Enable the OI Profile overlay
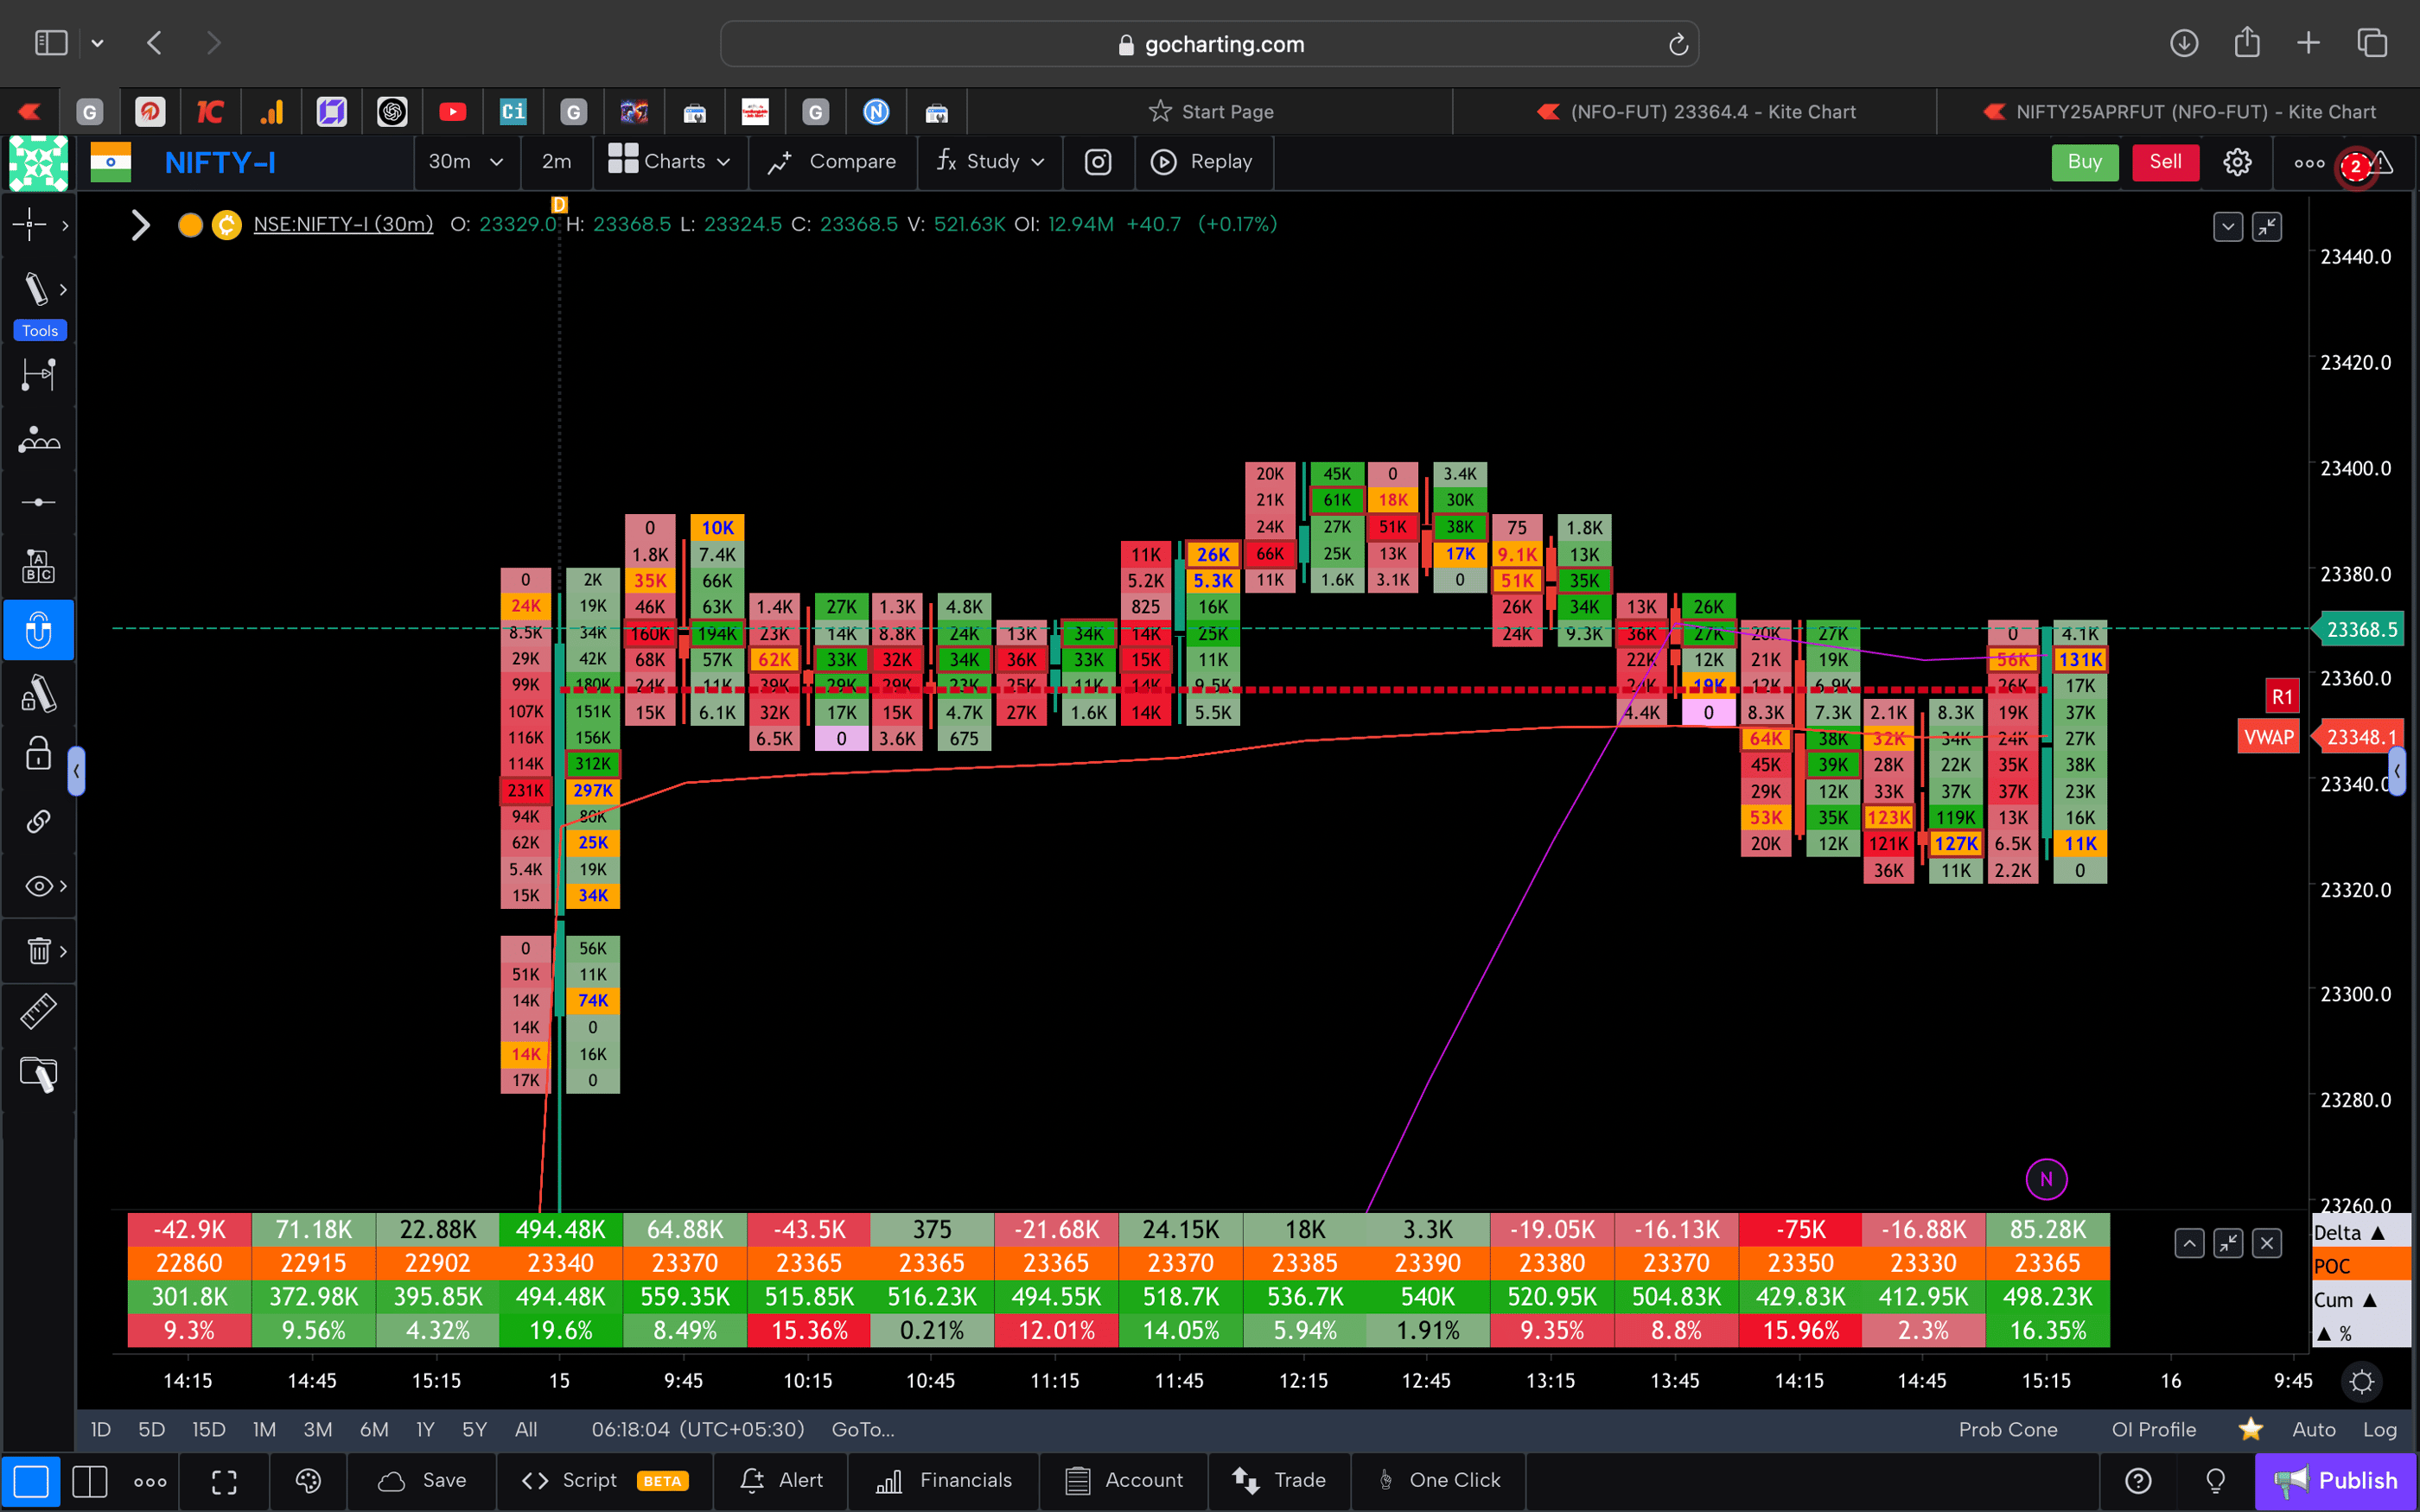 [x=2152, y=1429]
